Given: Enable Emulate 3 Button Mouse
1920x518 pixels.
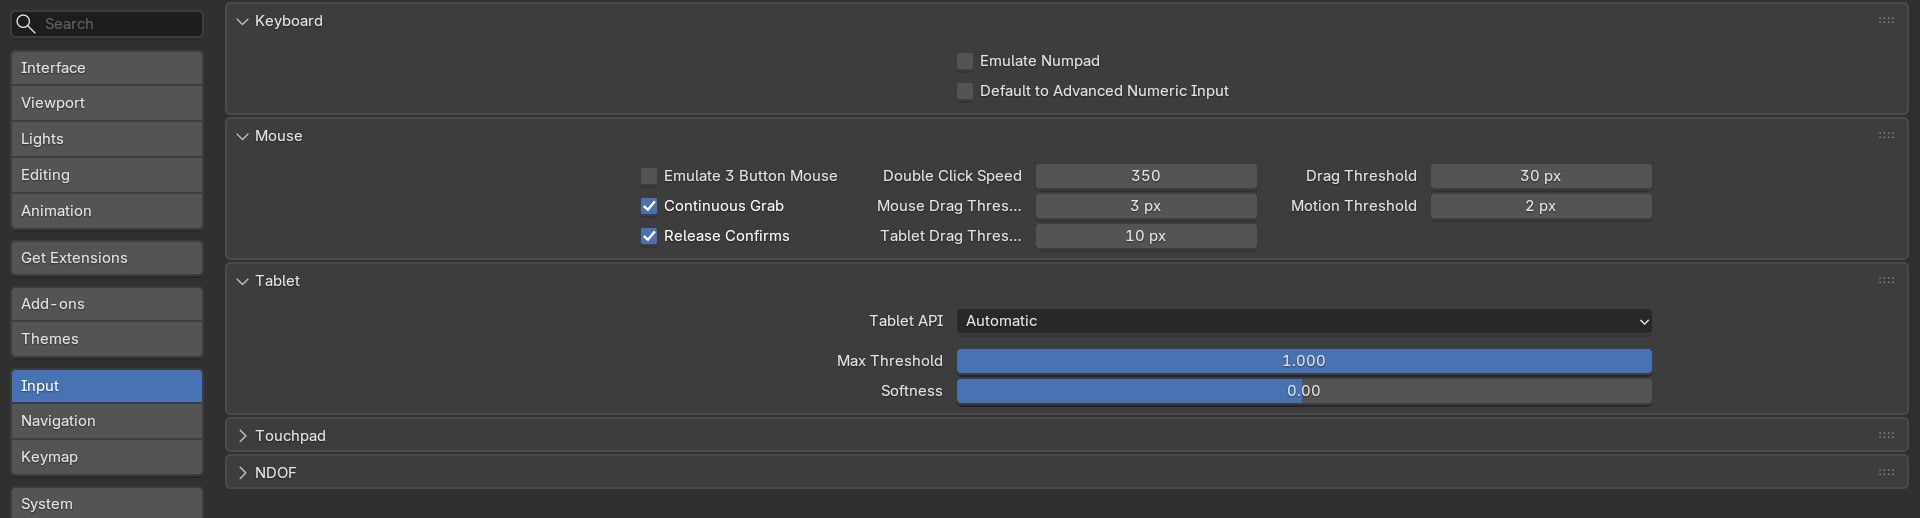Looking at the screenshot, I should point(649,176).
